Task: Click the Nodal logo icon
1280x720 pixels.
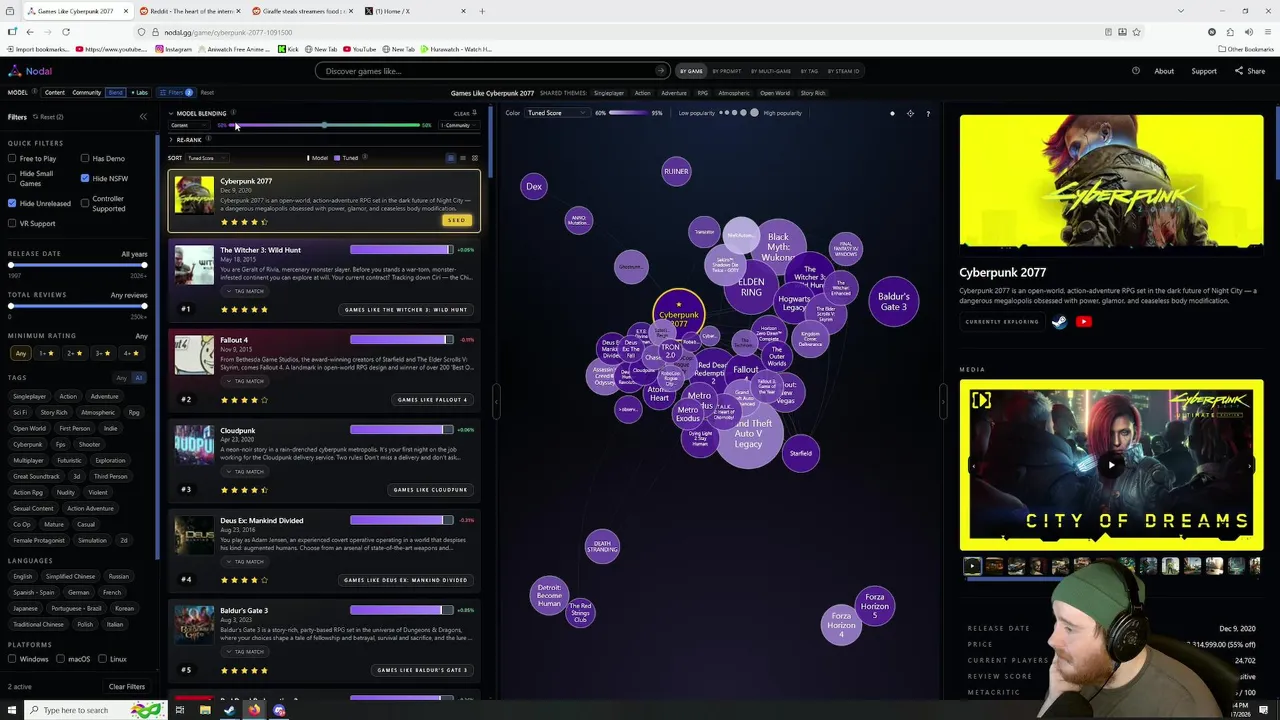Action: 15,71
